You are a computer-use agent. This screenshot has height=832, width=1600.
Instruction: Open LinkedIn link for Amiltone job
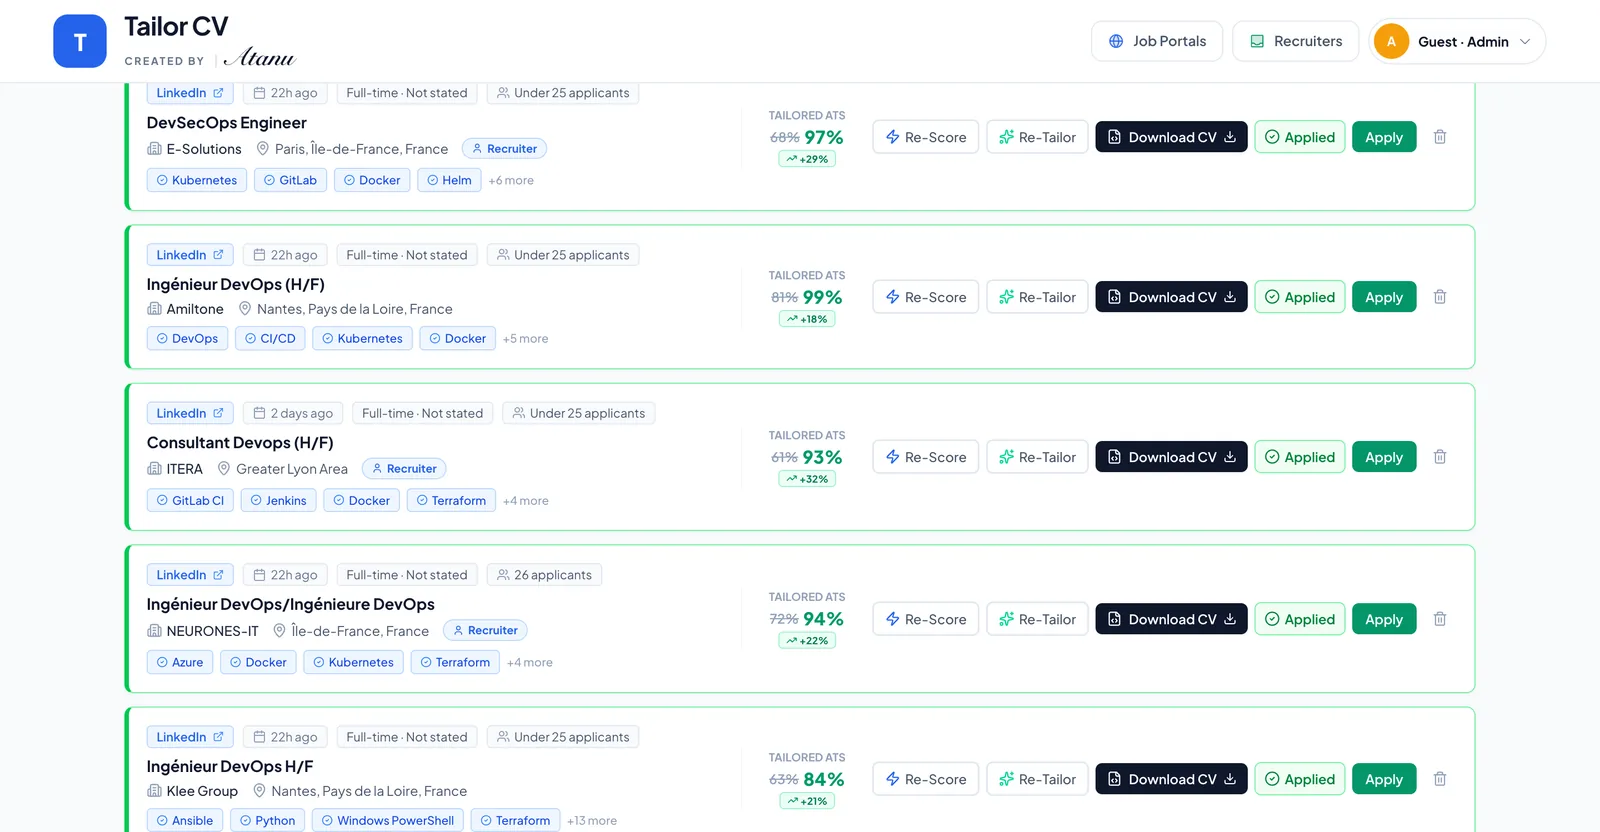[x=190, y=255]
